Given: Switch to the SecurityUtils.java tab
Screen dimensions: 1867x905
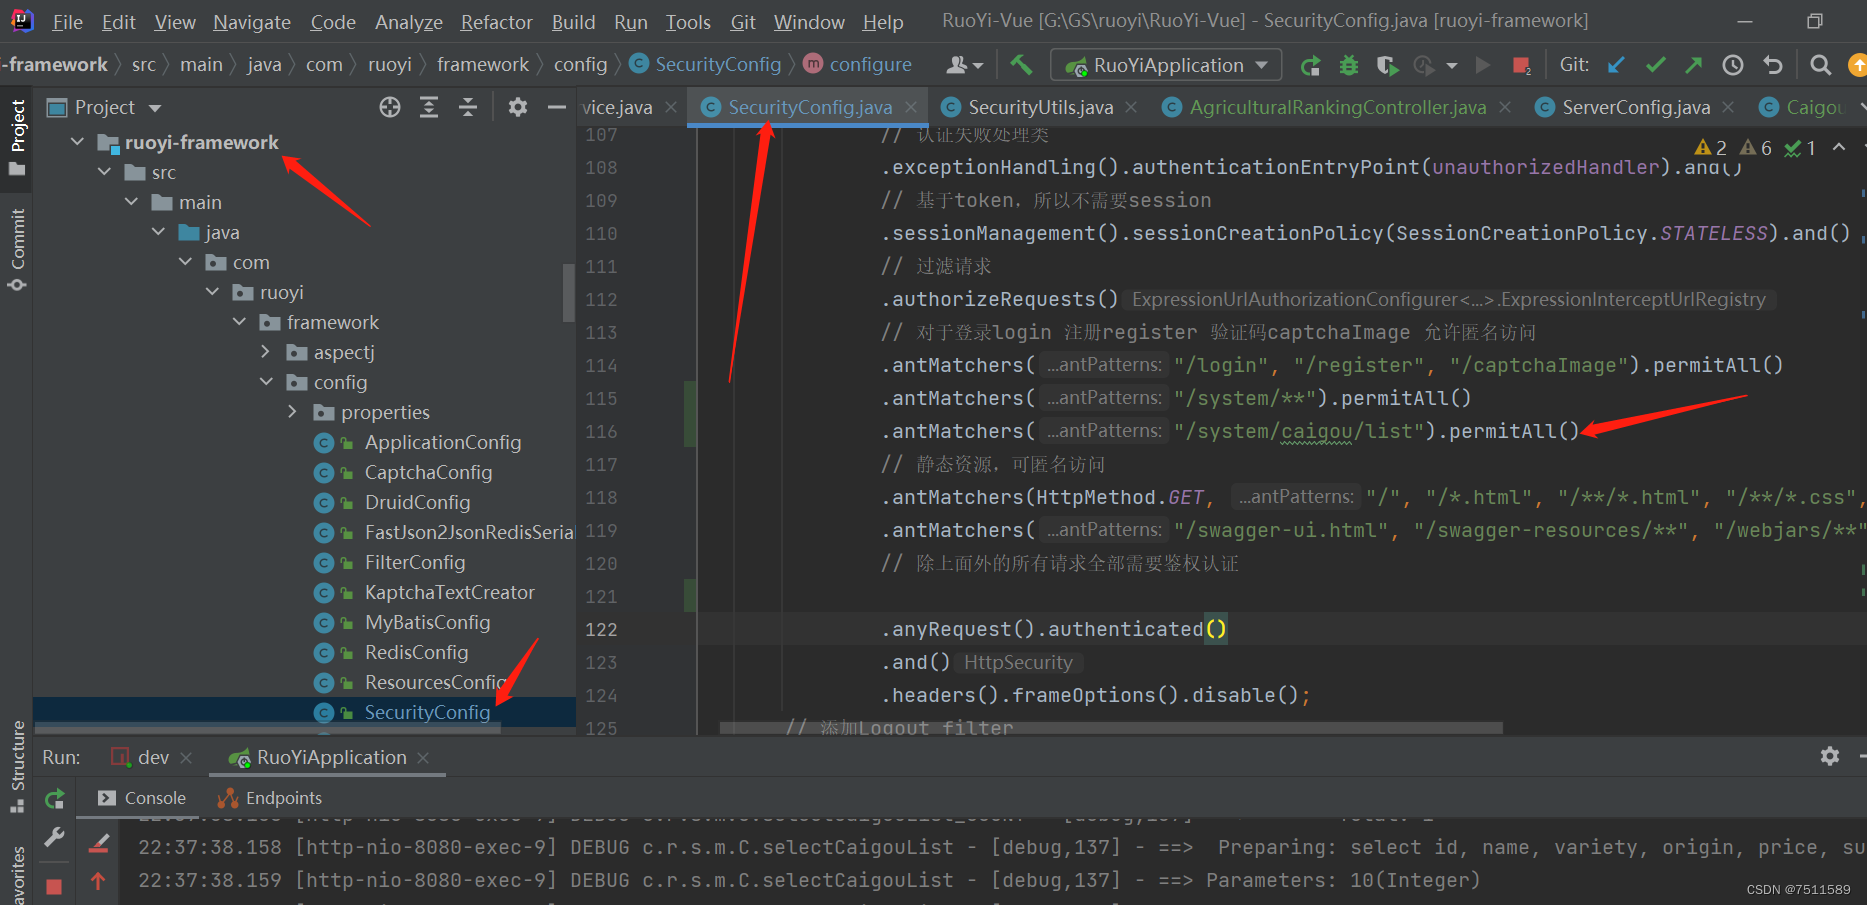Looking at the screenshot, I should click(x=1040, y=107).
